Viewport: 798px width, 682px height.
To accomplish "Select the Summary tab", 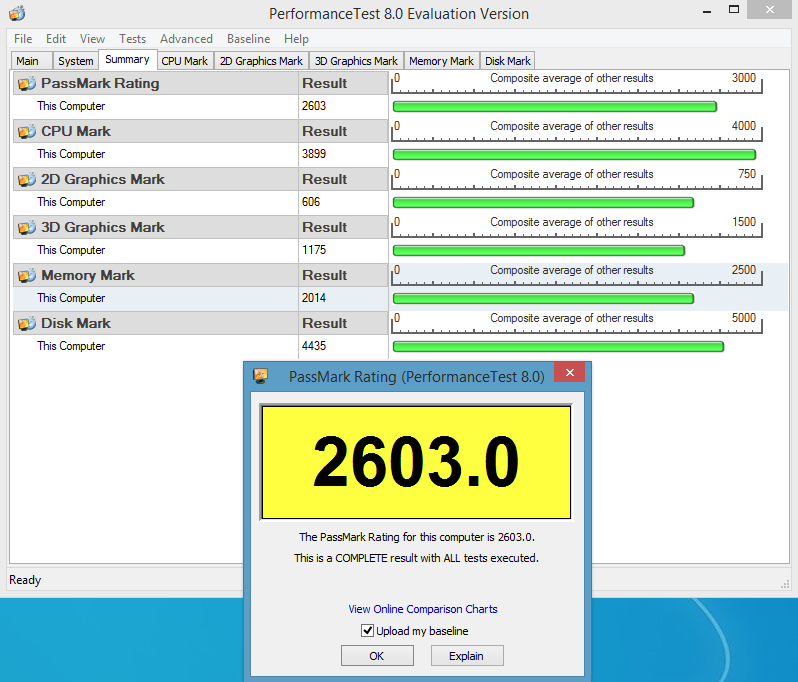I will tap(127, 59).
